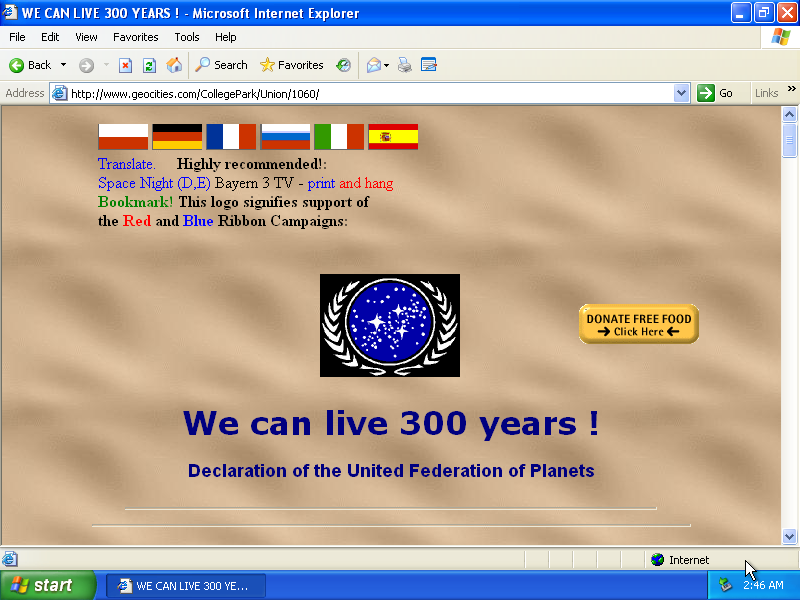Refresh the page with green arrows icon

[149, 65]
